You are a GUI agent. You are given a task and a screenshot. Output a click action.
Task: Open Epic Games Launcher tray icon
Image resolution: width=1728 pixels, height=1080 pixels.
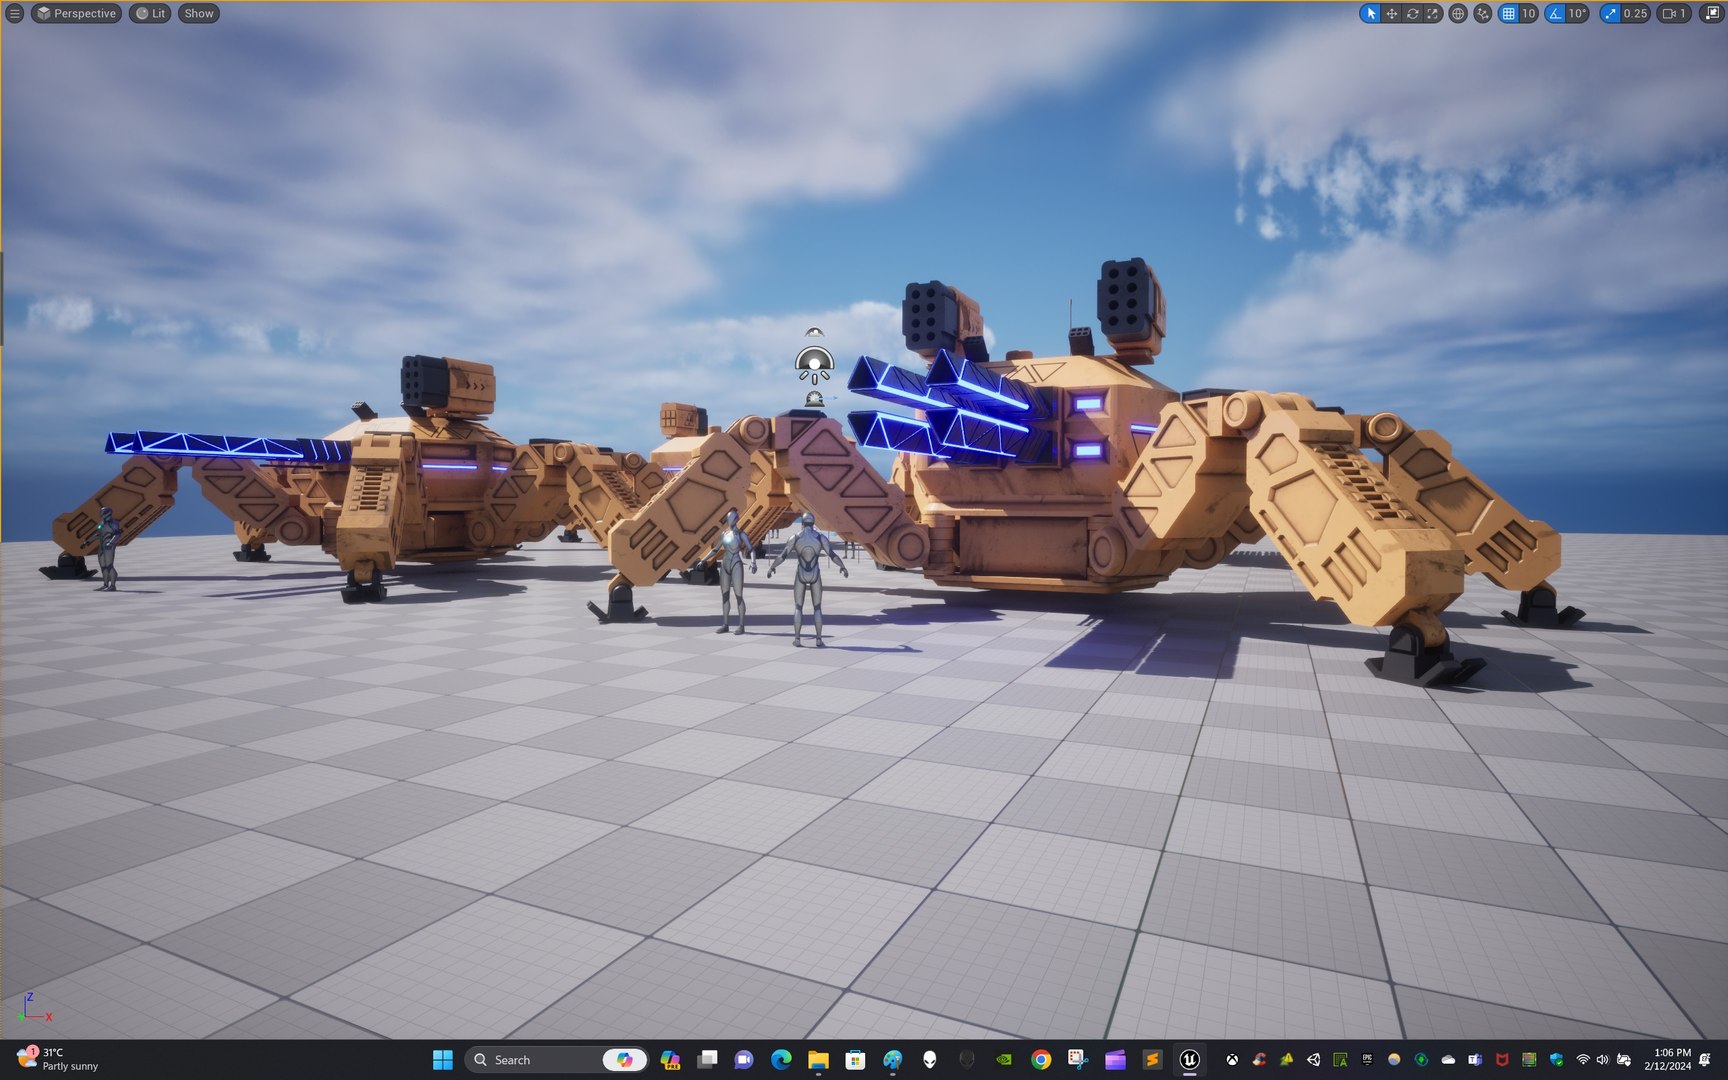tap(1367, 1059)
